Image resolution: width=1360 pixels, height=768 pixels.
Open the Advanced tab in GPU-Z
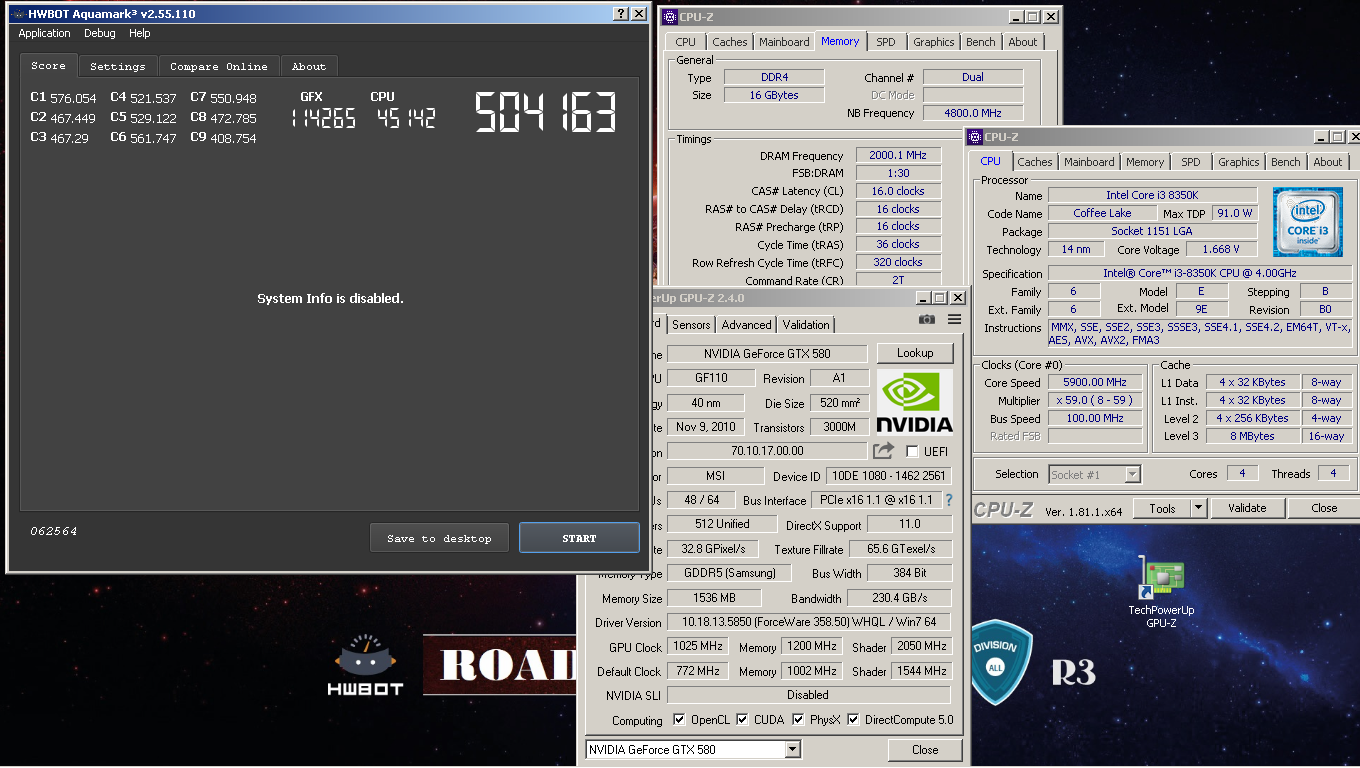[x=746, y=325]
